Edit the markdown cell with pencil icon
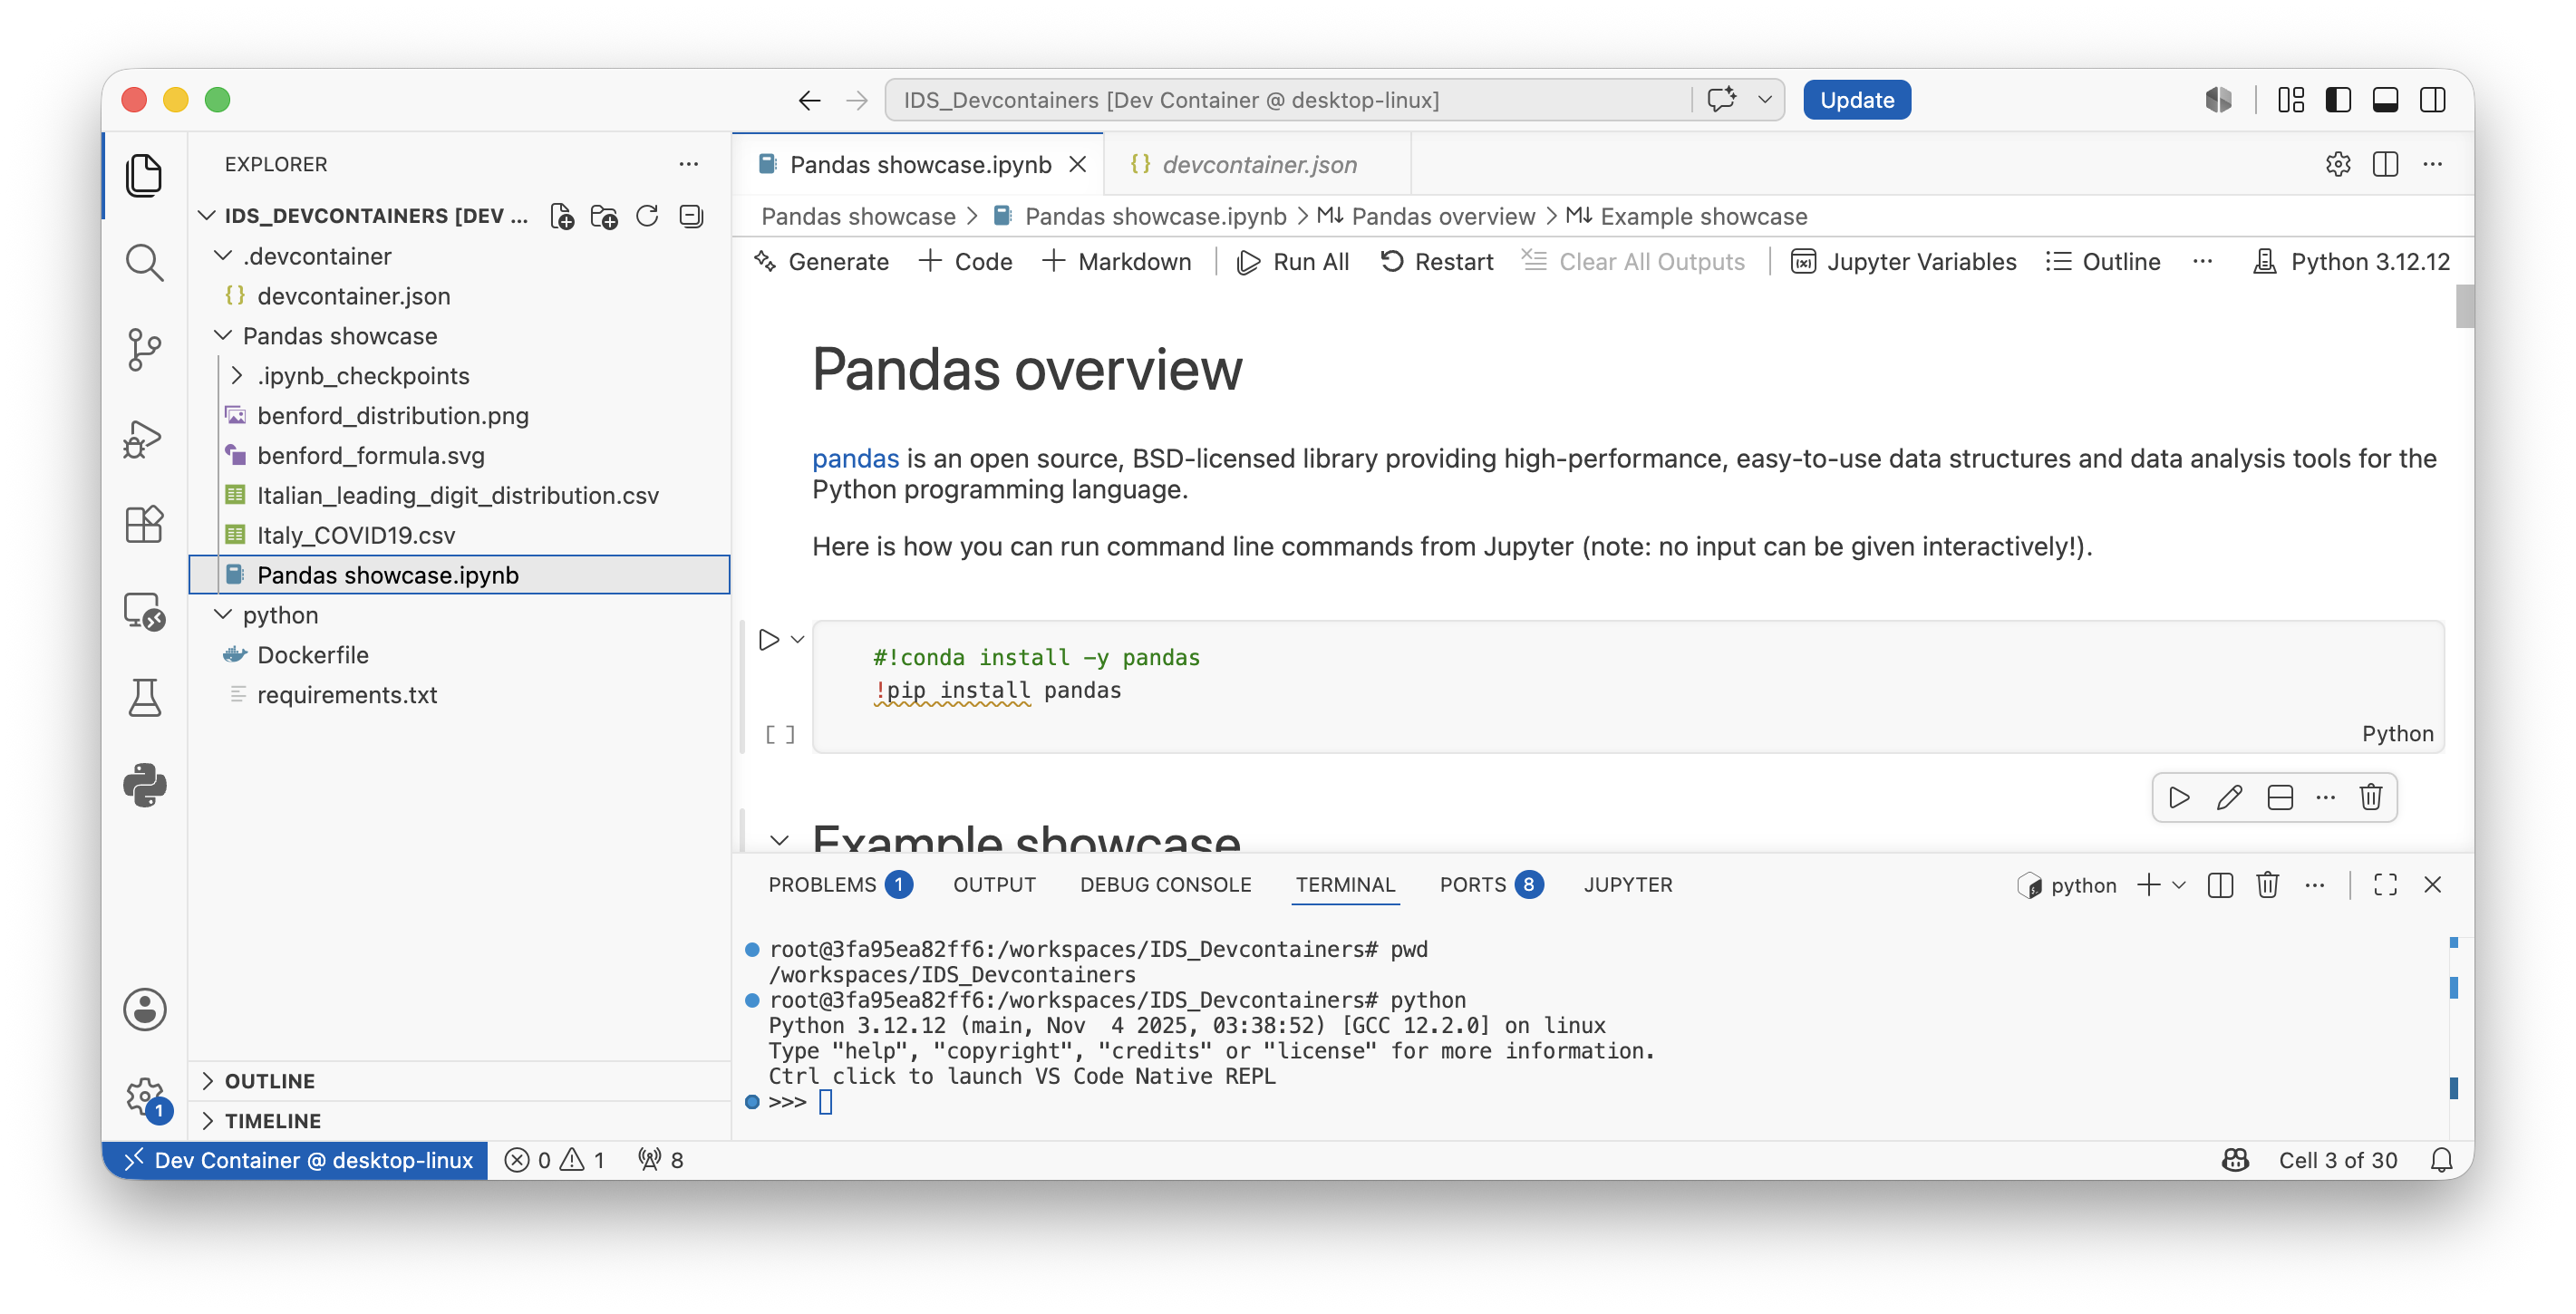Viewport: 2576px width, 1314px height. [x=2229, y=797]
